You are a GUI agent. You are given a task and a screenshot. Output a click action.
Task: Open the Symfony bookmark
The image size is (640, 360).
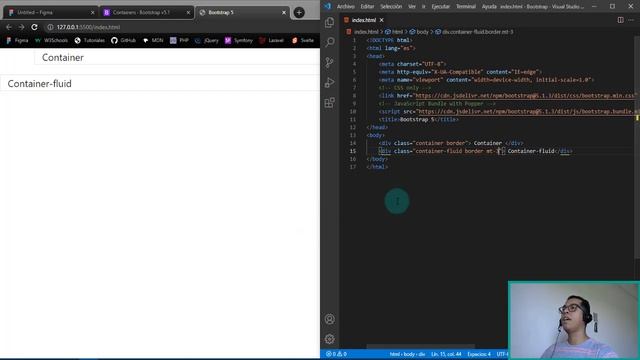(x=239, y=40)
